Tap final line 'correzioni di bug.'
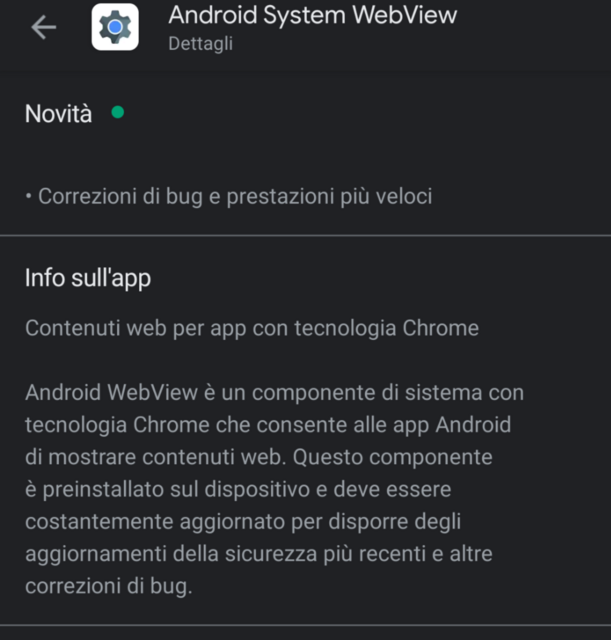The width and height of the screenshot is (611, 640). point(109,587)
